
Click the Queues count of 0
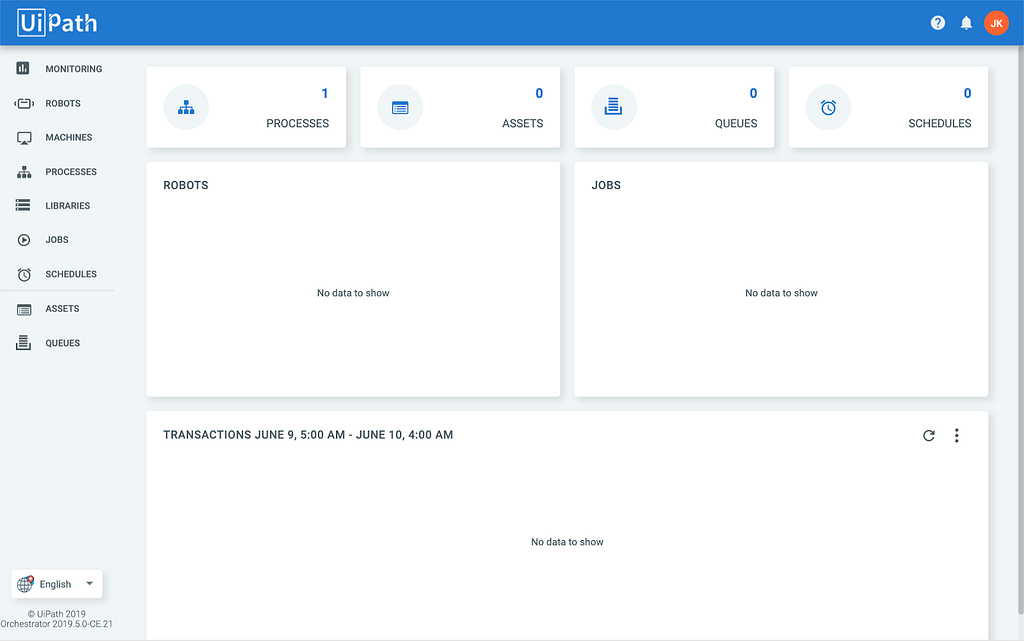coord(753,93)
